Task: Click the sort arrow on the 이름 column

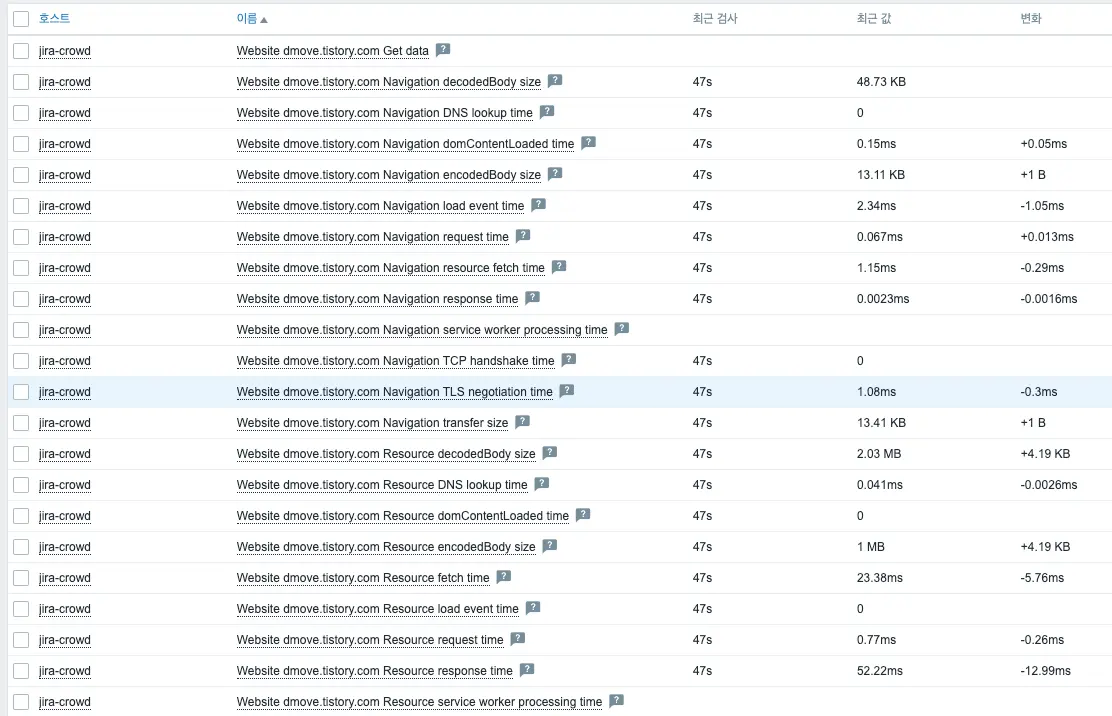Action: [262, 17]
